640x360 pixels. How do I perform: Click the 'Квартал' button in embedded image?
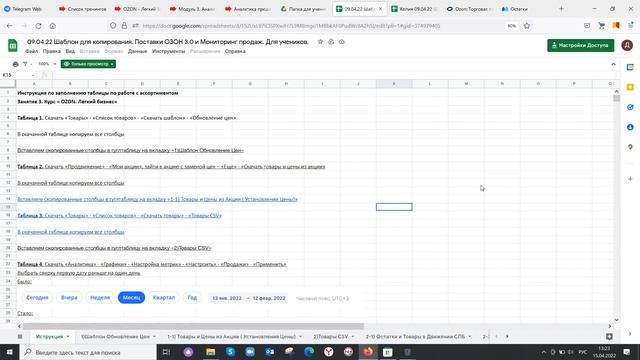point(164,298)
